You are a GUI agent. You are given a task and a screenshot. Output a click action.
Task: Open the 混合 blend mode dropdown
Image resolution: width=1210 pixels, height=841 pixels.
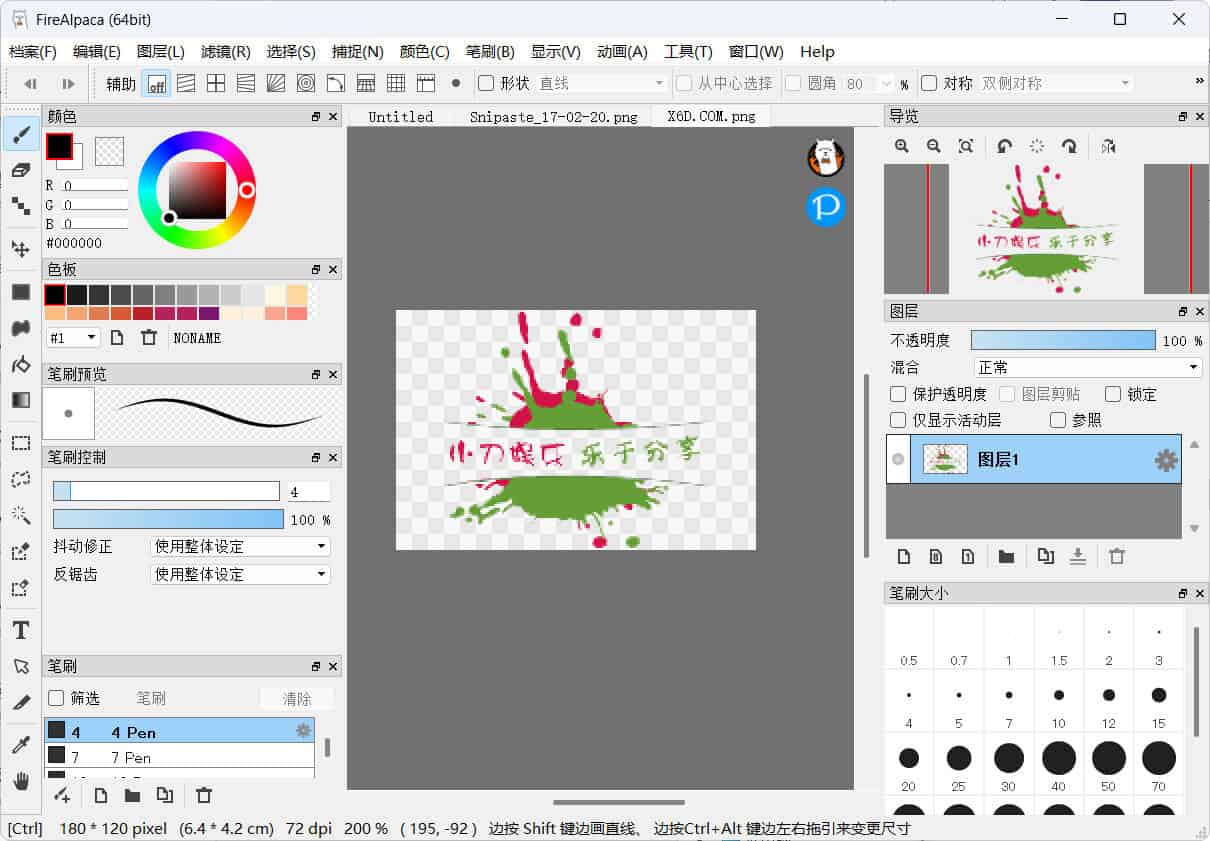coord(1087,367)
